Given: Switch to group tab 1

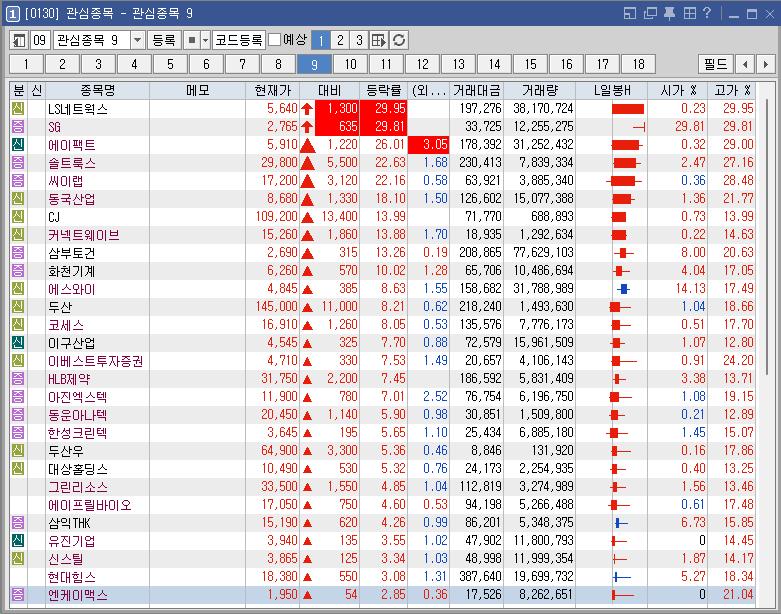Looking at the screenshot, I should click(x=26, y=64).
